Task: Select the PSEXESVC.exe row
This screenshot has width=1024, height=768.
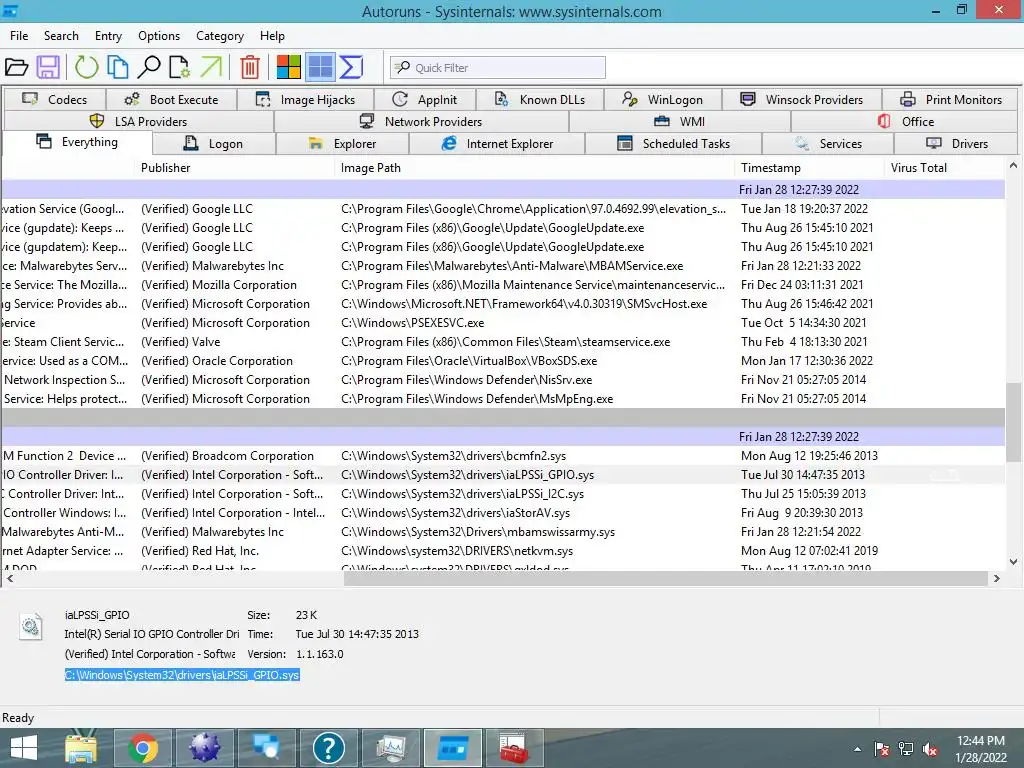Action: coord(503,323)
